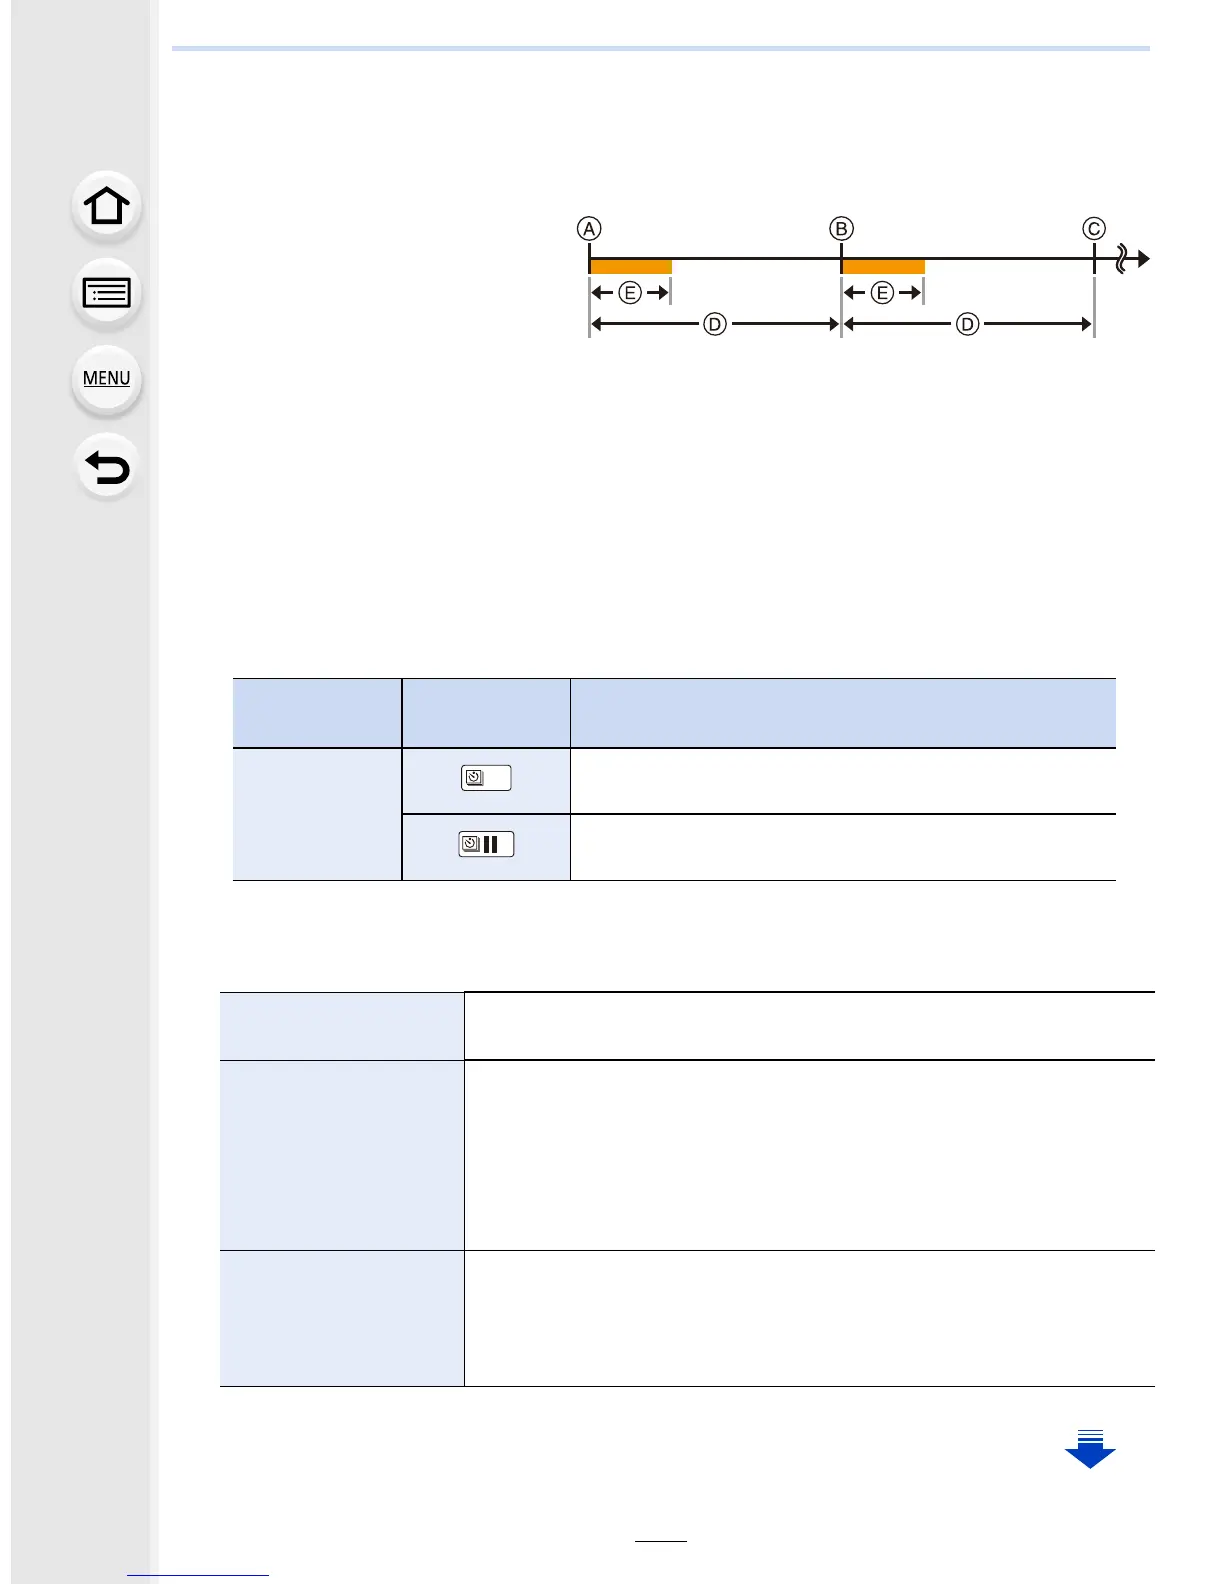Click the arrowhead at timeline end
Viewport: 1224px width, 1584px height.
1144,259
